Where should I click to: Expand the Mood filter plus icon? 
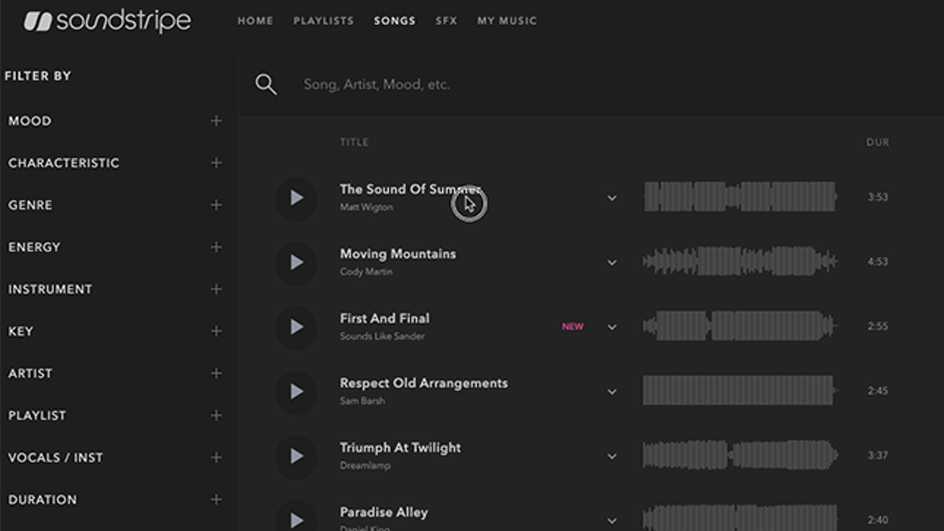(216, 121)
